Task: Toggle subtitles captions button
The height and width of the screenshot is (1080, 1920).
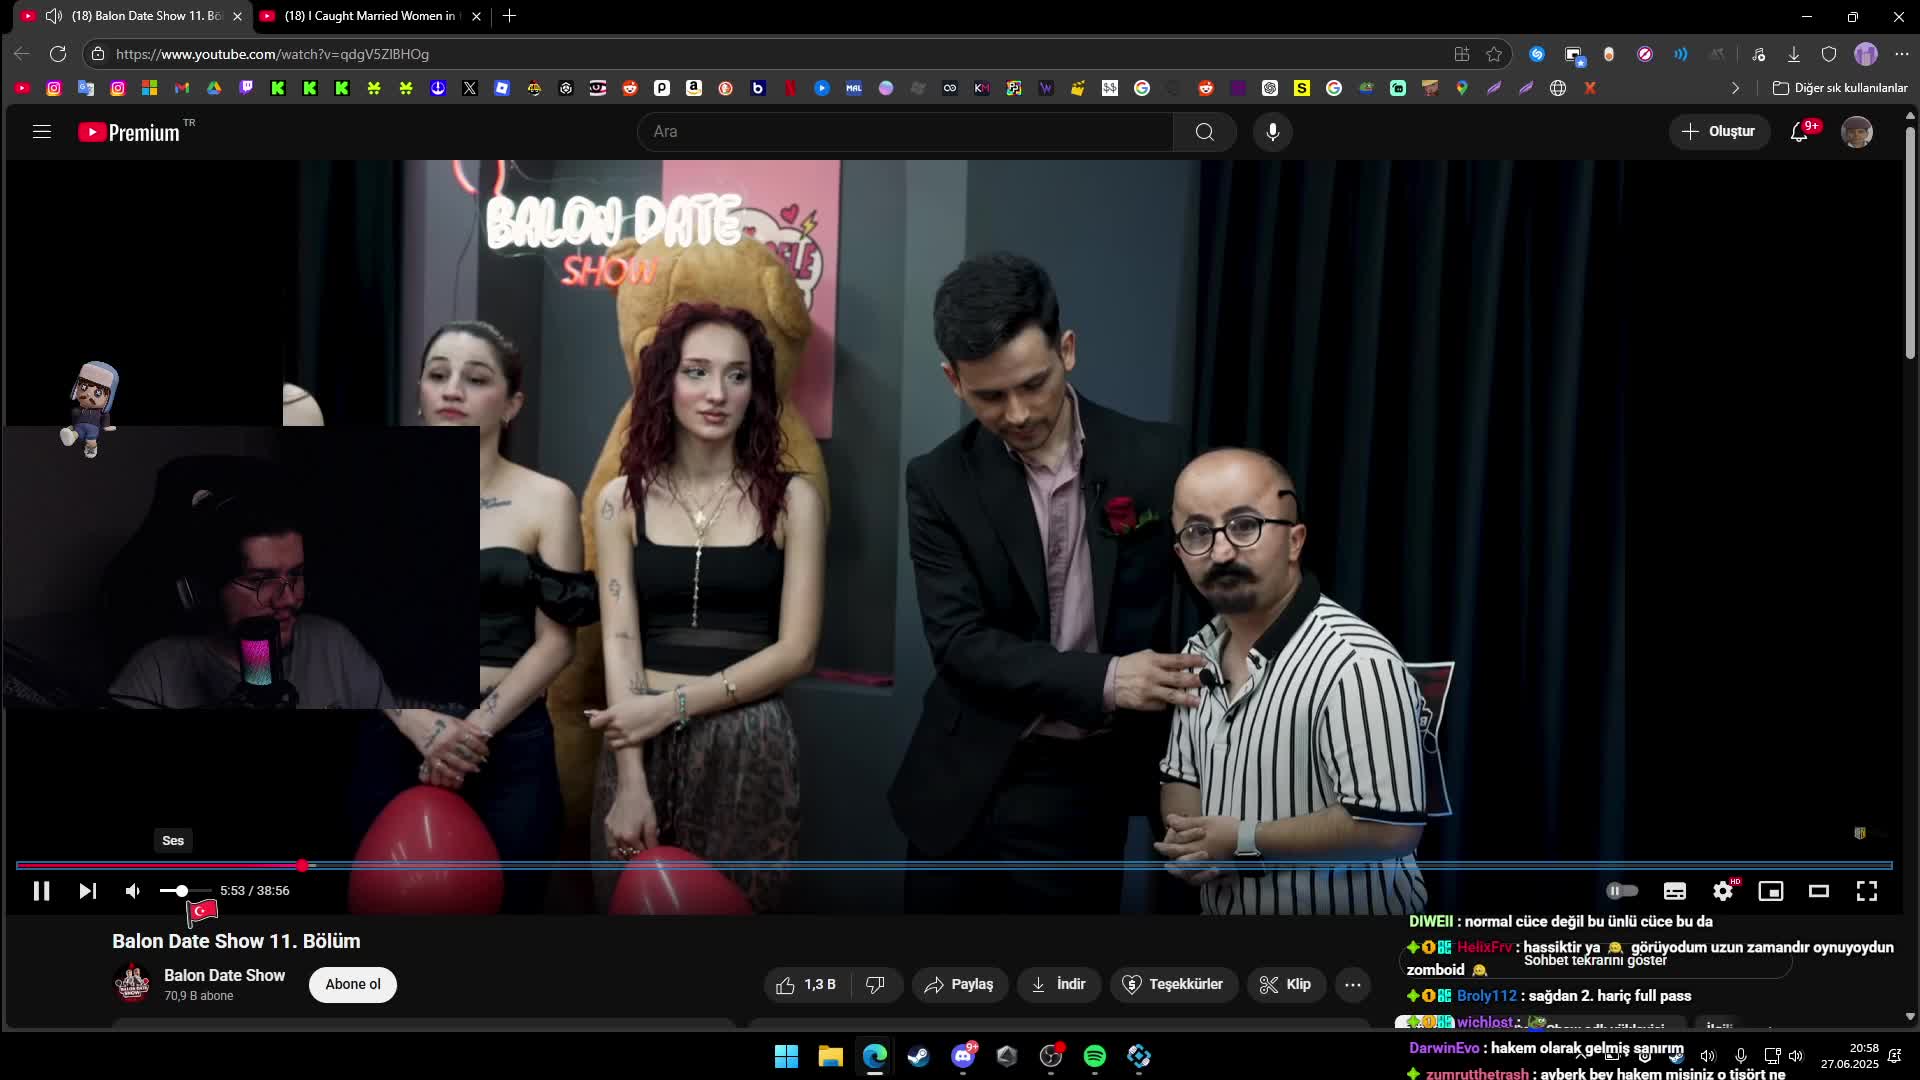Action: click(x=1674, y=891)
